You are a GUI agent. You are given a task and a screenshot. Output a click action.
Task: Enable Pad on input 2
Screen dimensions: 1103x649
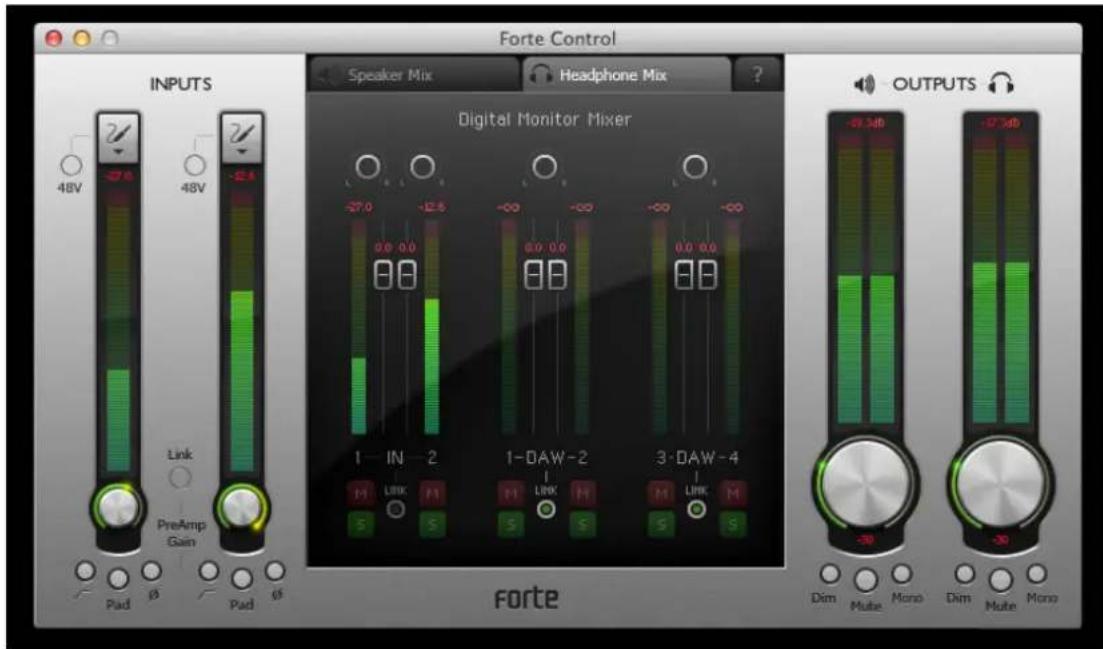[x=242, y=578]
